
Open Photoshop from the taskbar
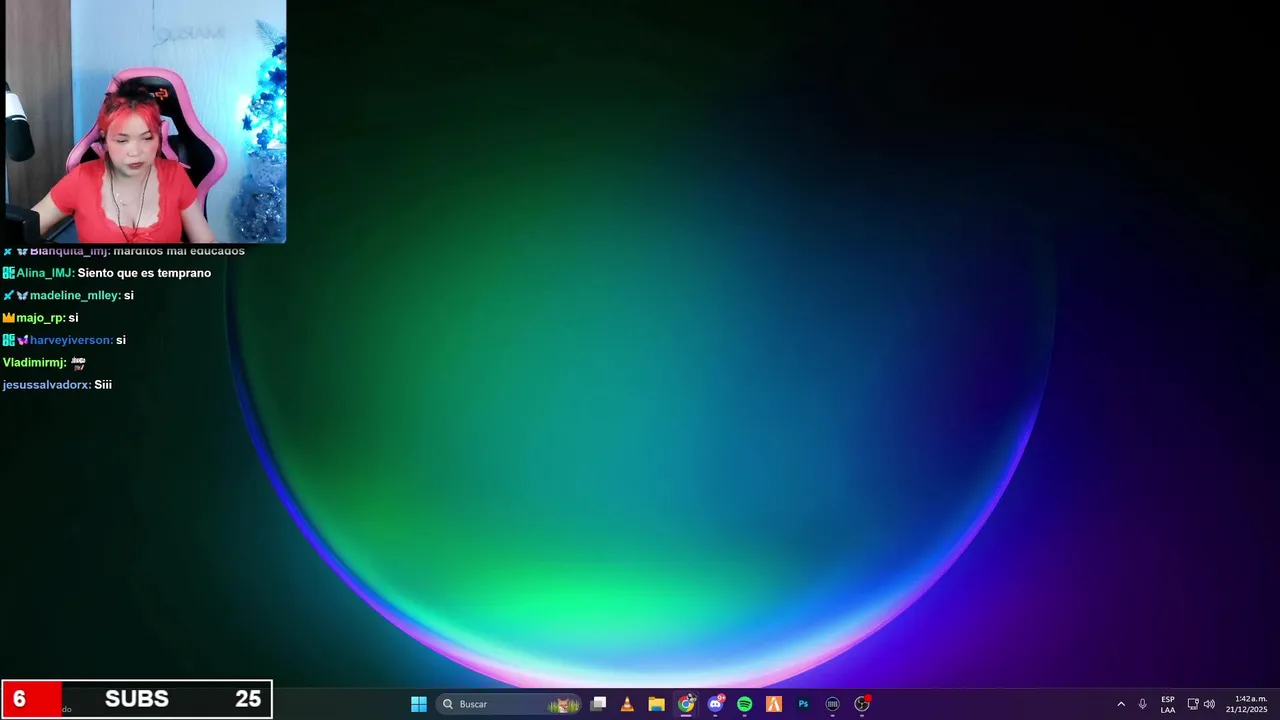tap(803, 704)
